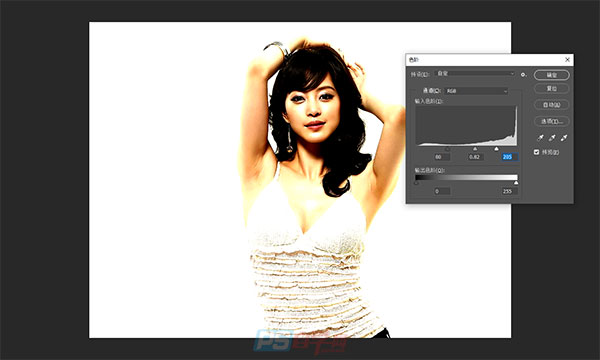Pick the gray point eyedropper

tap(552, 138)
